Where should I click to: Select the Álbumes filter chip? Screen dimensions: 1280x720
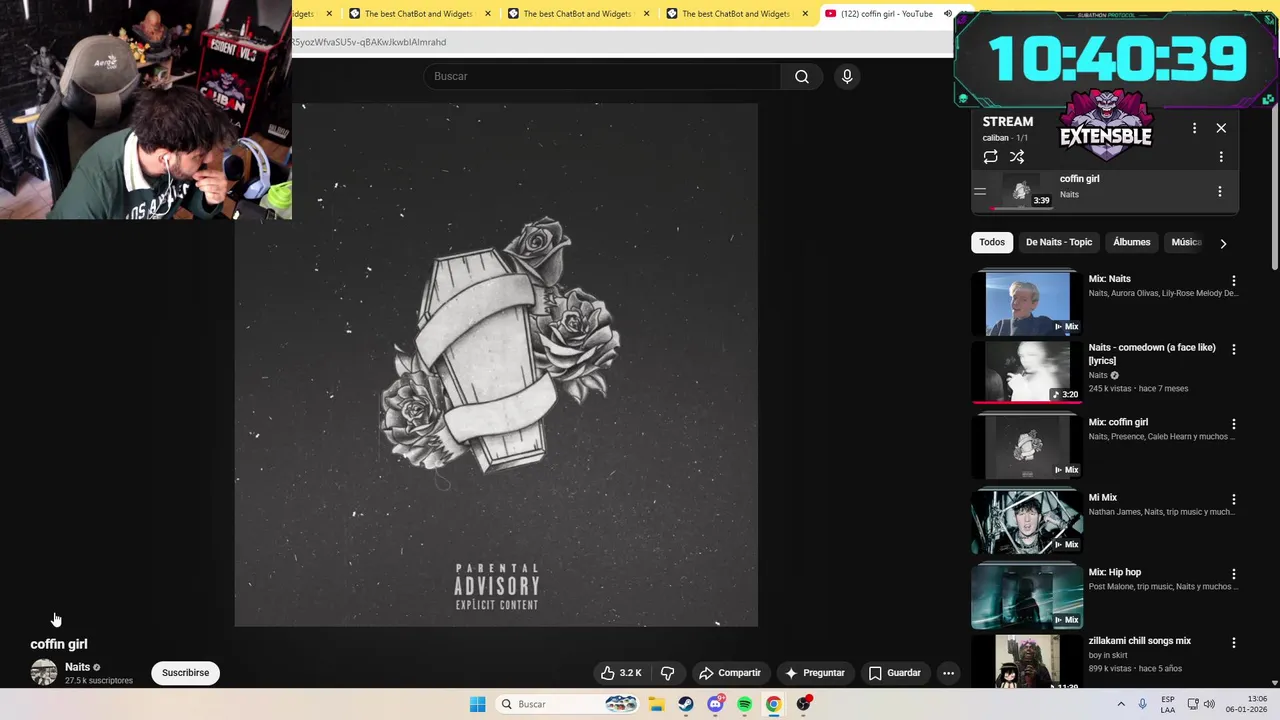click(1132, 242)
